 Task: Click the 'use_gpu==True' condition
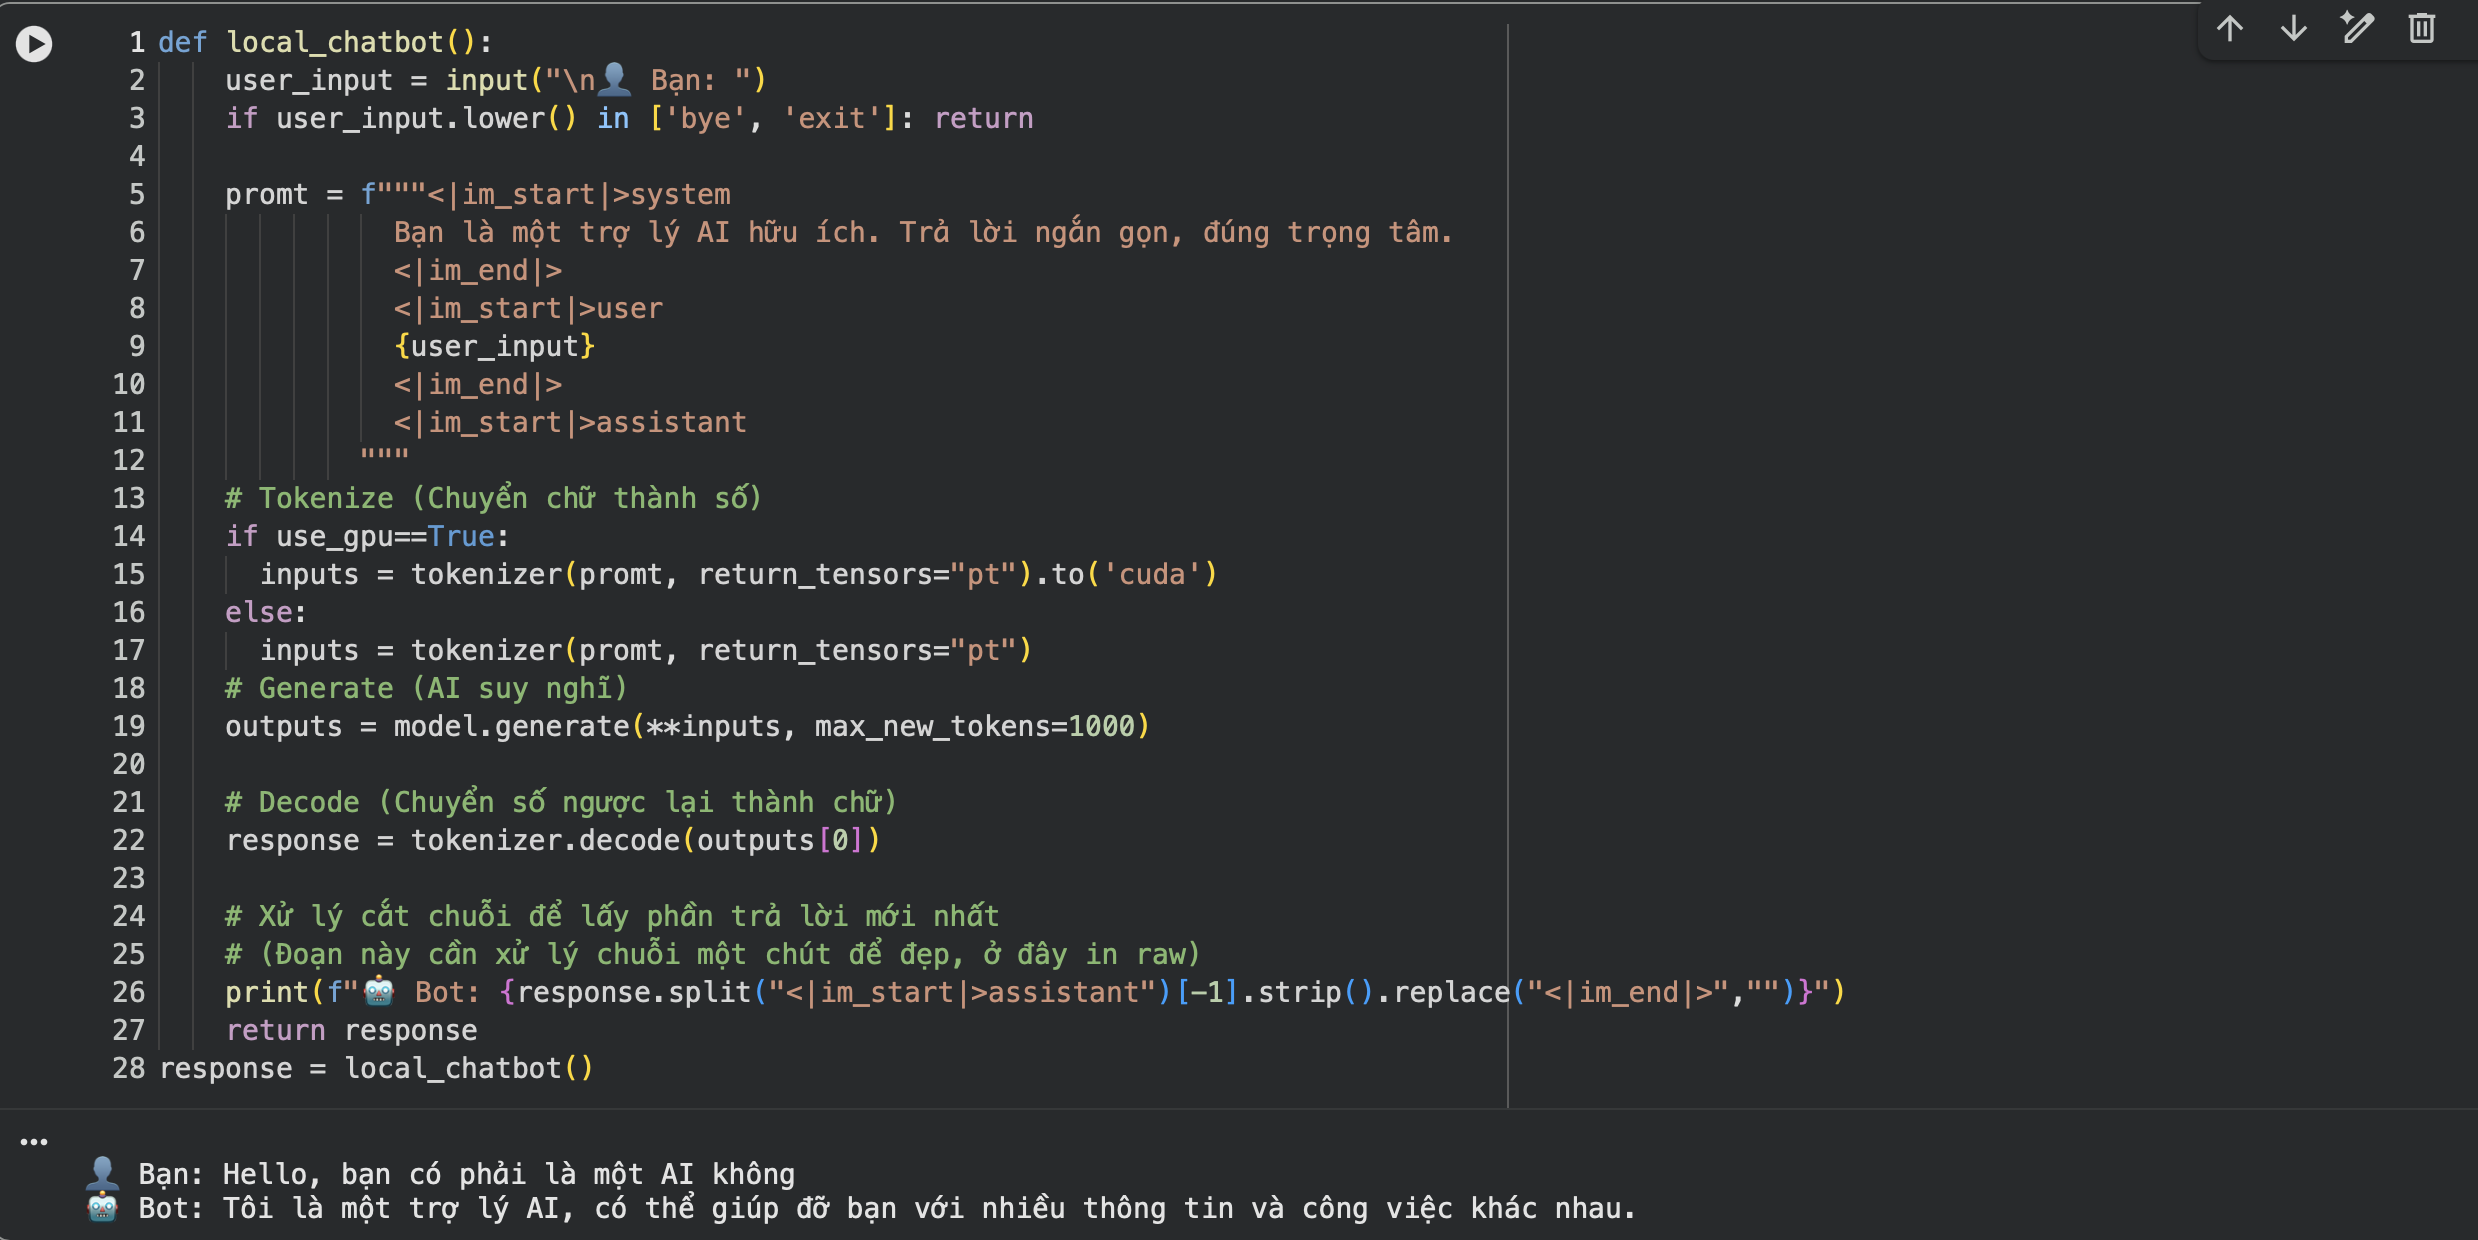(x=385, y=536)
